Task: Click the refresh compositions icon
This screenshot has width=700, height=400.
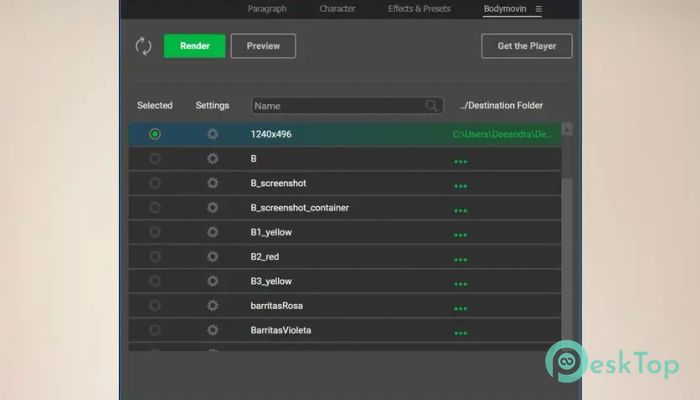Action: click(x=143, y=46)
